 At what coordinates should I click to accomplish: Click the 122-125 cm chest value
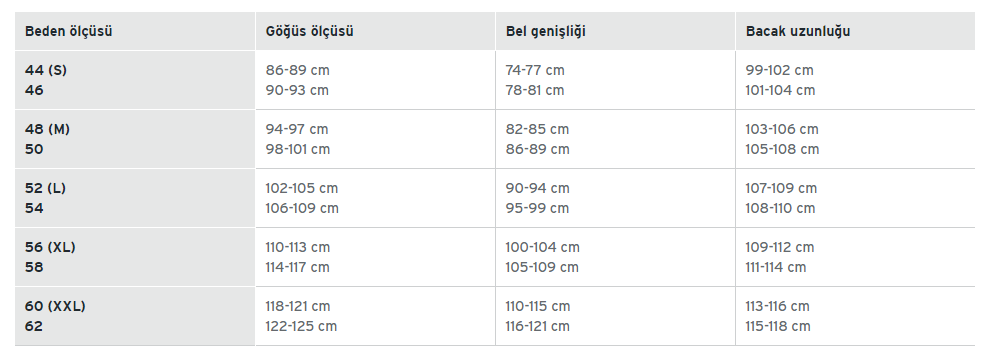click(x=301, y=326)
